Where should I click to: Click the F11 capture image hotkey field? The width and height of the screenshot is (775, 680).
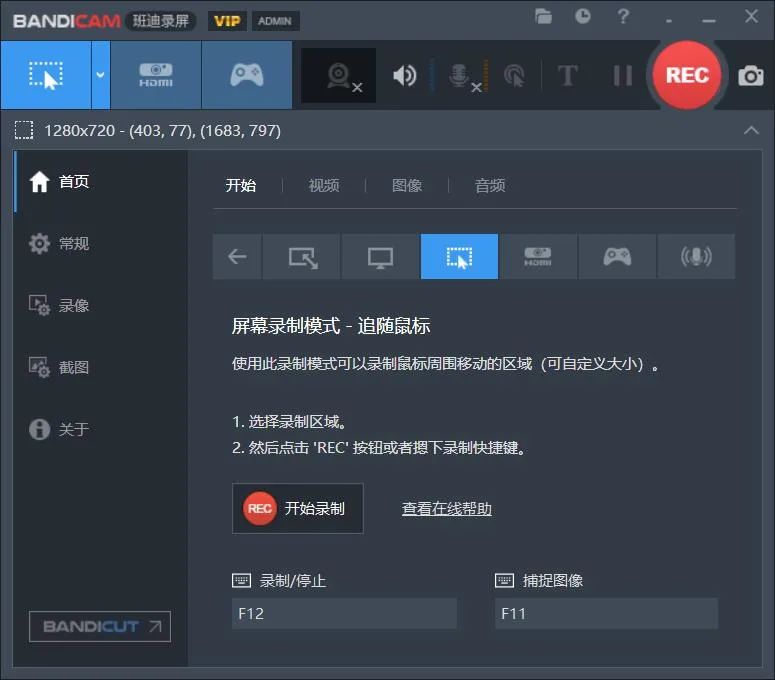point(606,613)
